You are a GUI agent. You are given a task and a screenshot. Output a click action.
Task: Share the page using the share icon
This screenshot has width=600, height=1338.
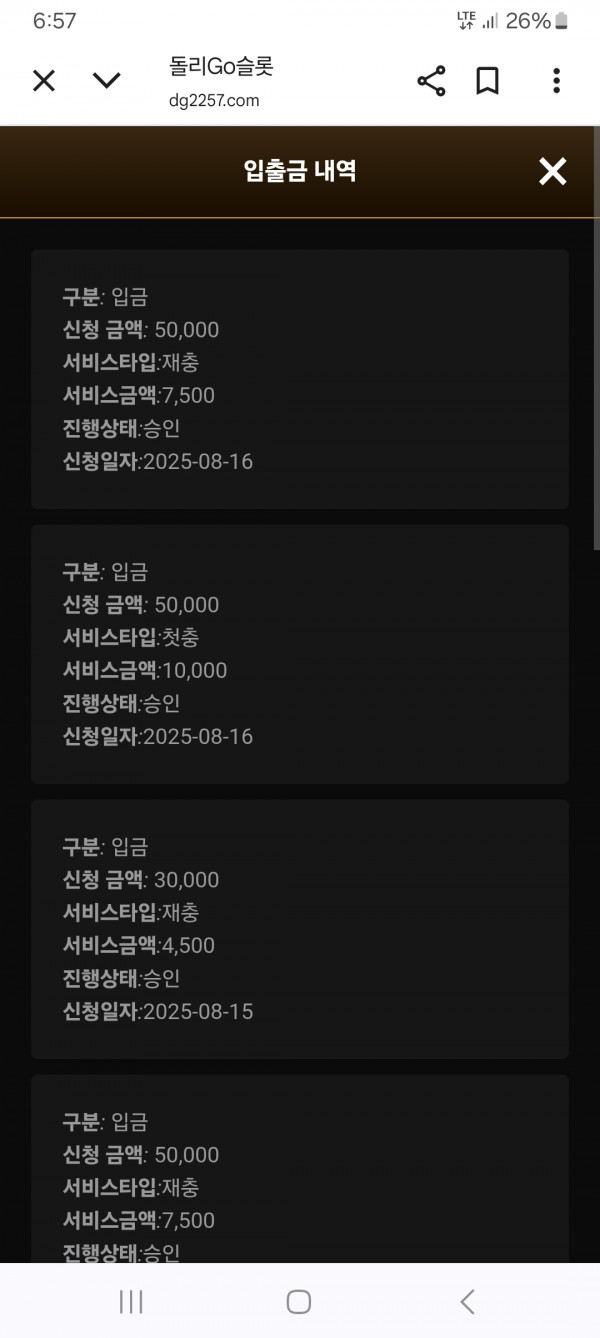click(x=431, y=81)
